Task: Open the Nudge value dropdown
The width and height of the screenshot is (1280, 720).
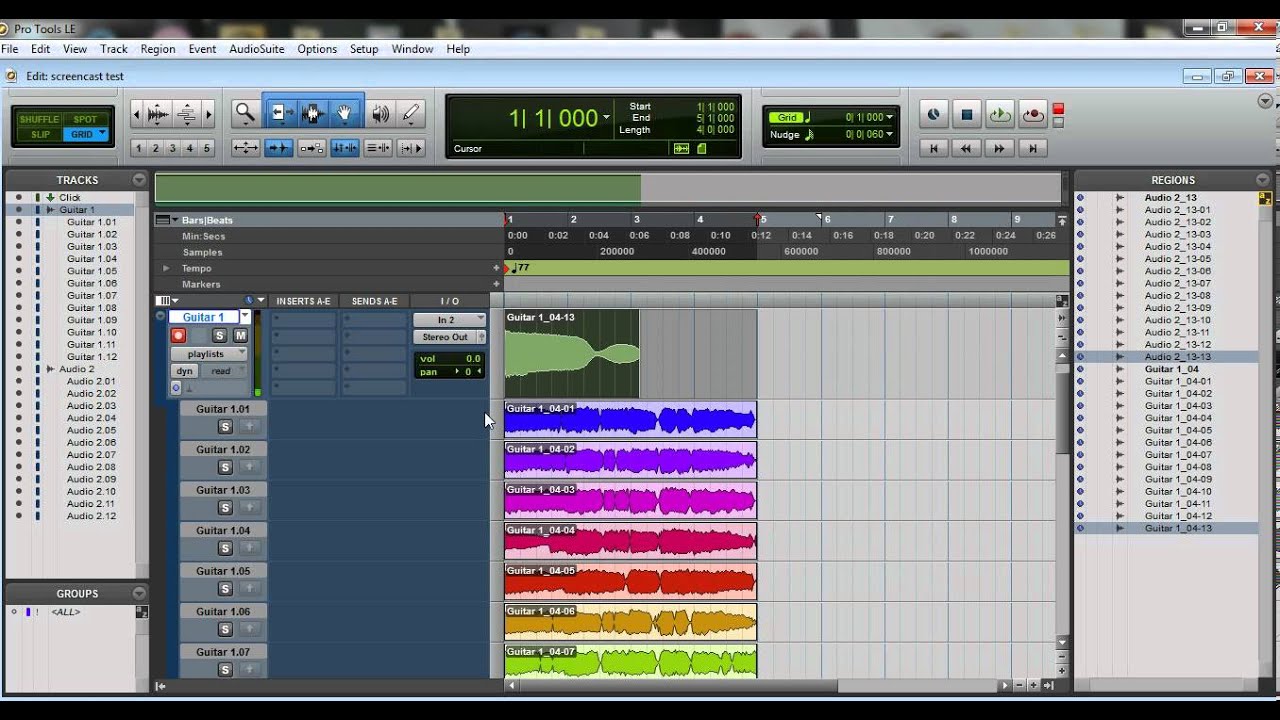Action: pos(889,134)
